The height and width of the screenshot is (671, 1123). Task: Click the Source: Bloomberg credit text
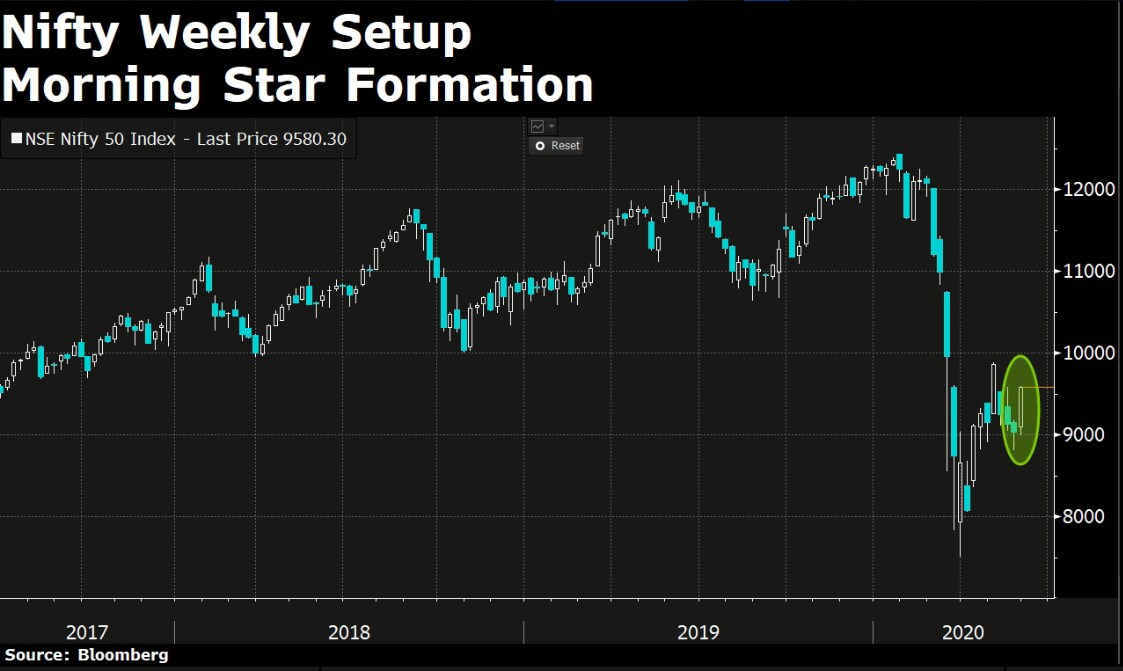pos(85,655)
